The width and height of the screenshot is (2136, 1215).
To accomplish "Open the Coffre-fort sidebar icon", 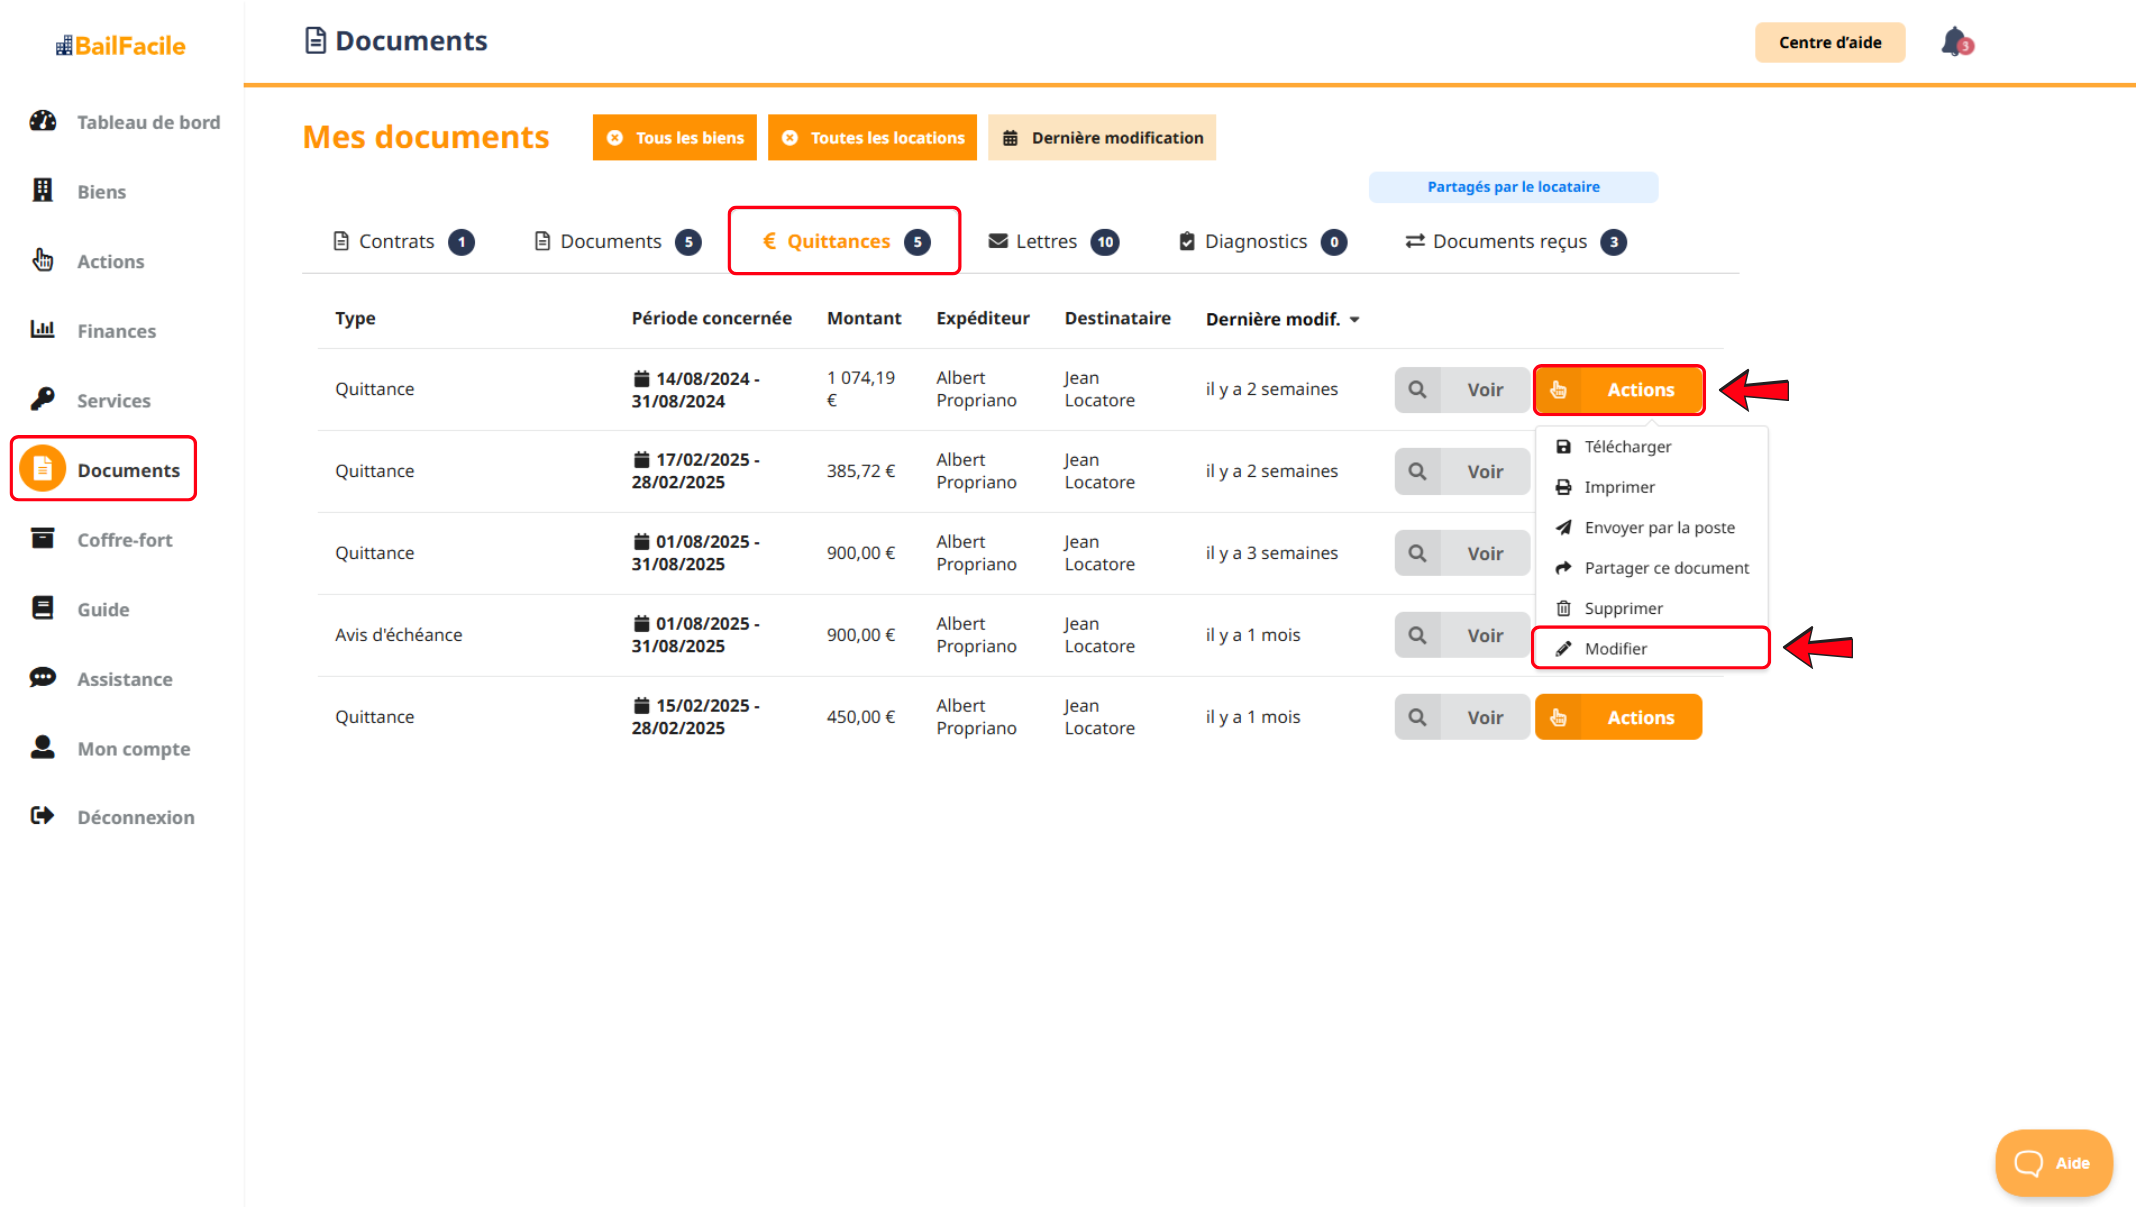I will coord(42,539).
